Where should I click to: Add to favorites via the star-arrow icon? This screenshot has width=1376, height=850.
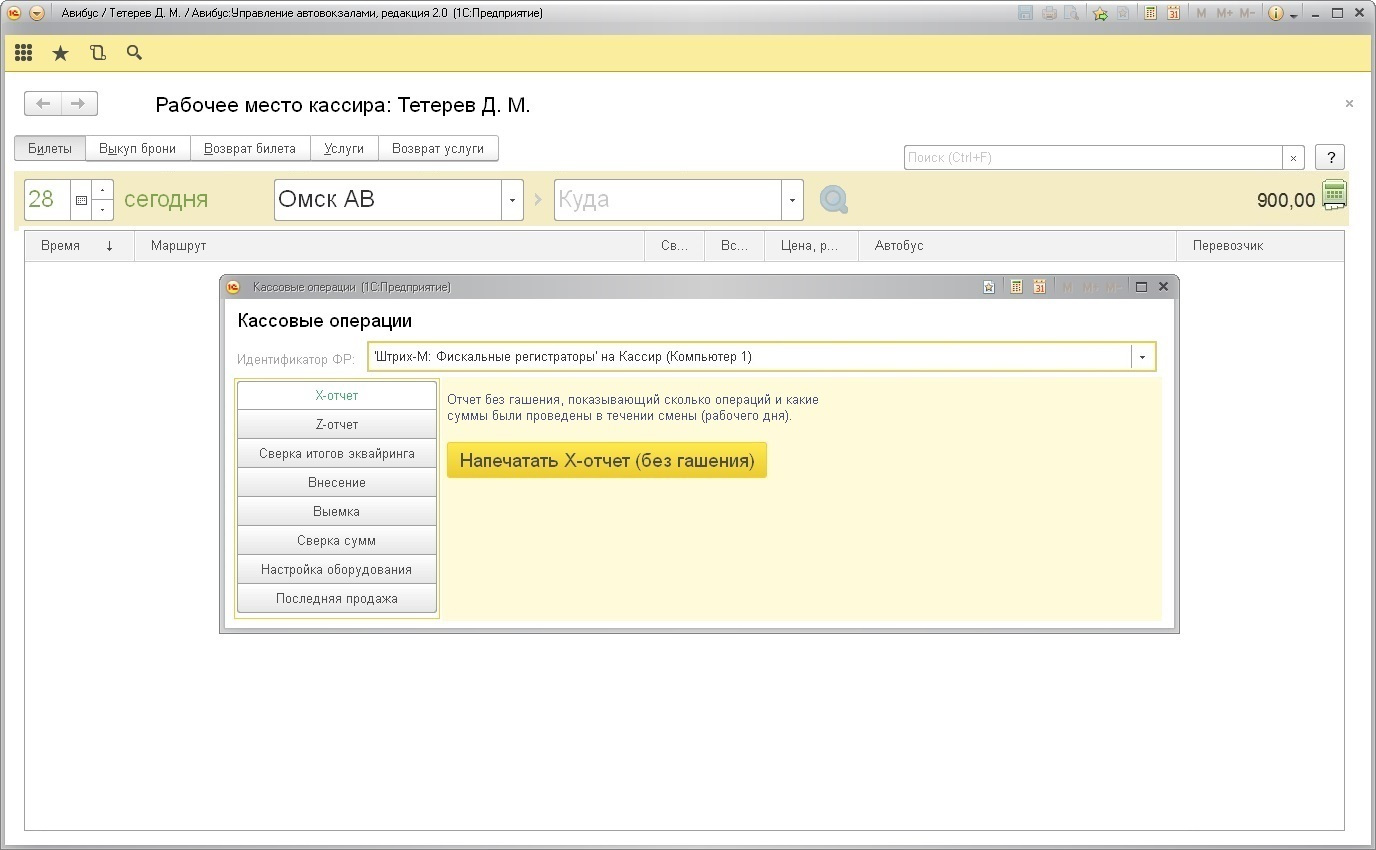click(1100, 13)
